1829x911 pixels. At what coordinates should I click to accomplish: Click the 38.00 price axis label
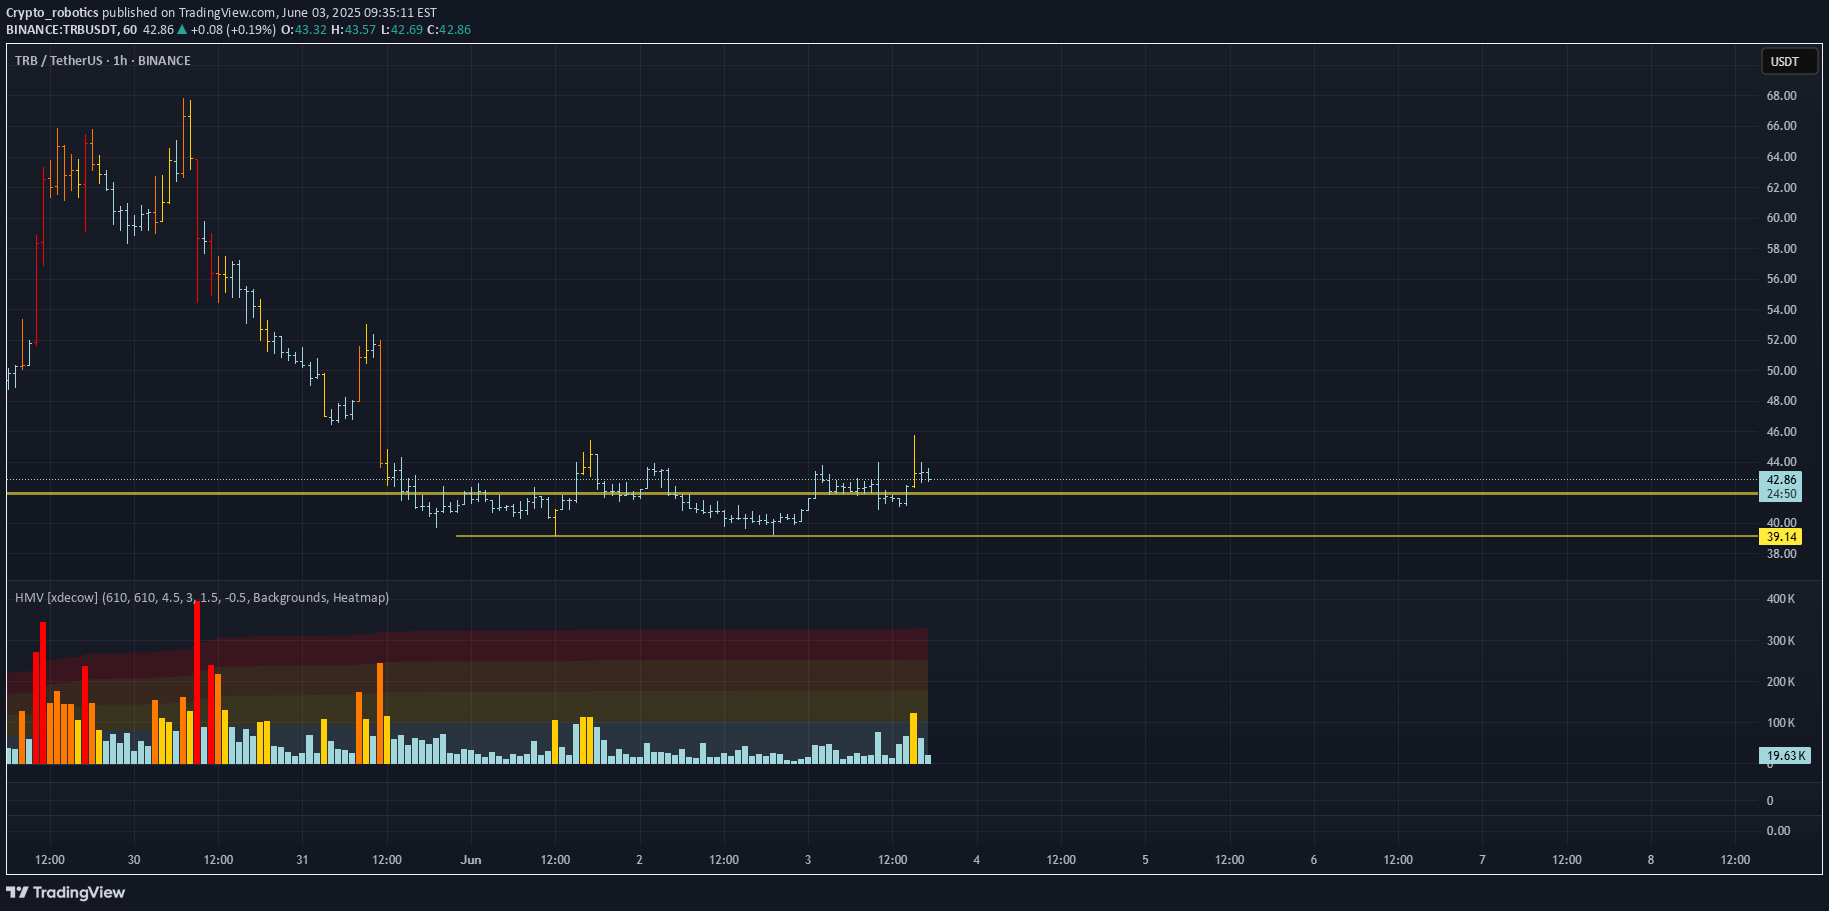click(1781, 554)
